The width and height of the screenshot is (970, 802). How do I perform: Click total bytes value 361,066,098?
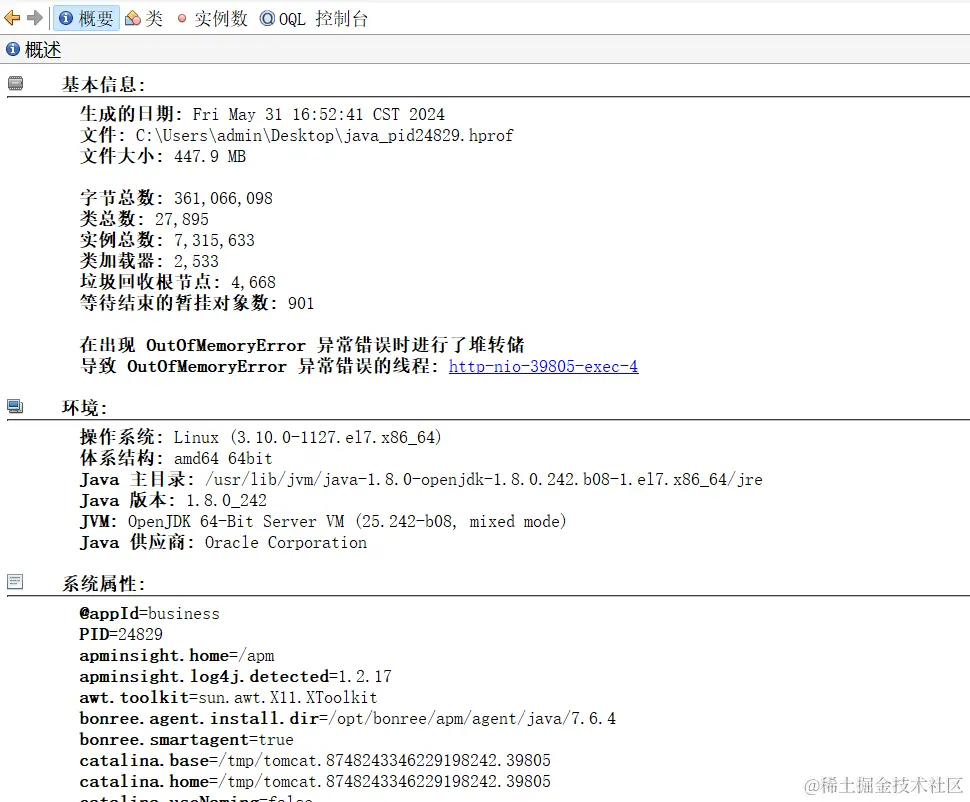[x=223, y=199]
